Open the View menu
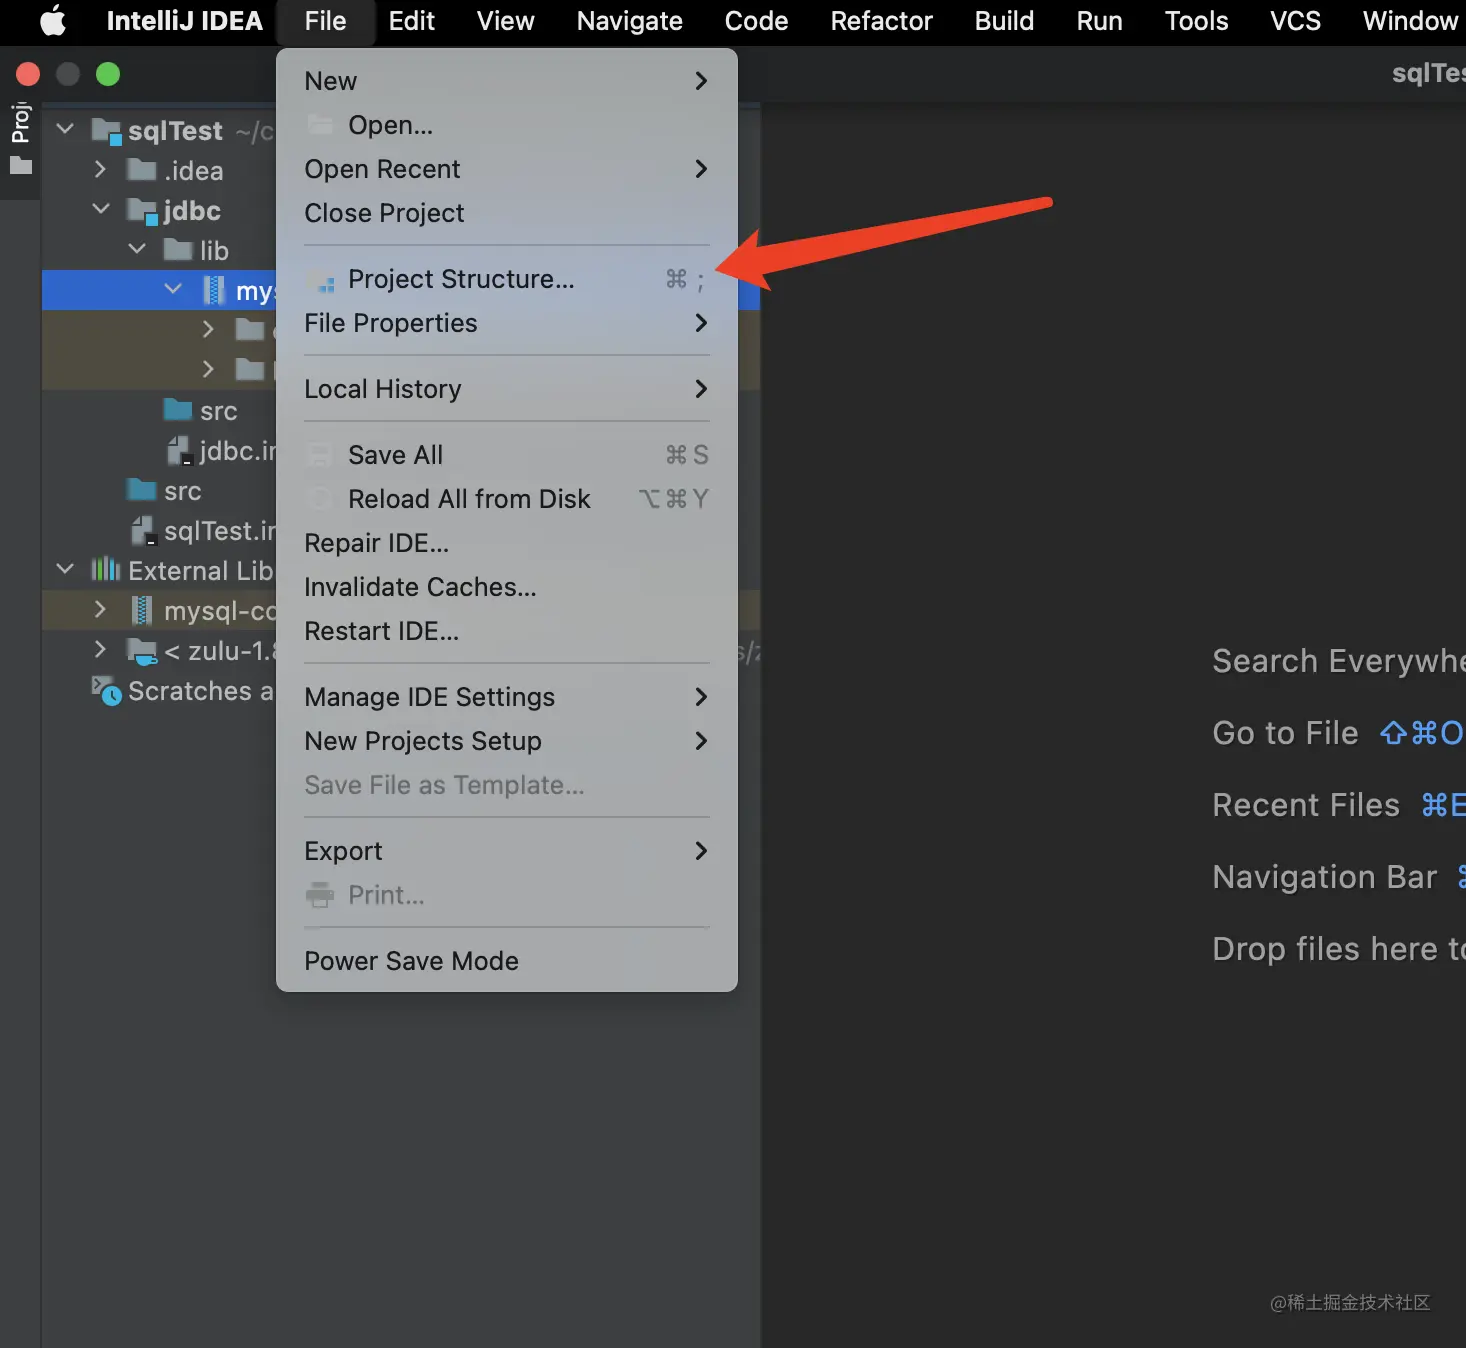This screenshot has height=1348, width=1466. pyautogui.click(x=505, y=21)
